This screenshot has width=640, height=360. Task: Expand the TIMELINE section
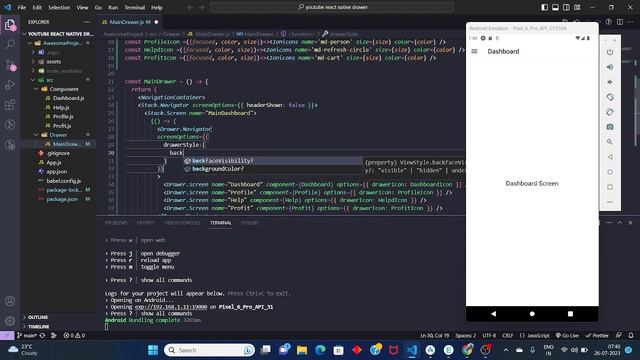pos(58,327)
